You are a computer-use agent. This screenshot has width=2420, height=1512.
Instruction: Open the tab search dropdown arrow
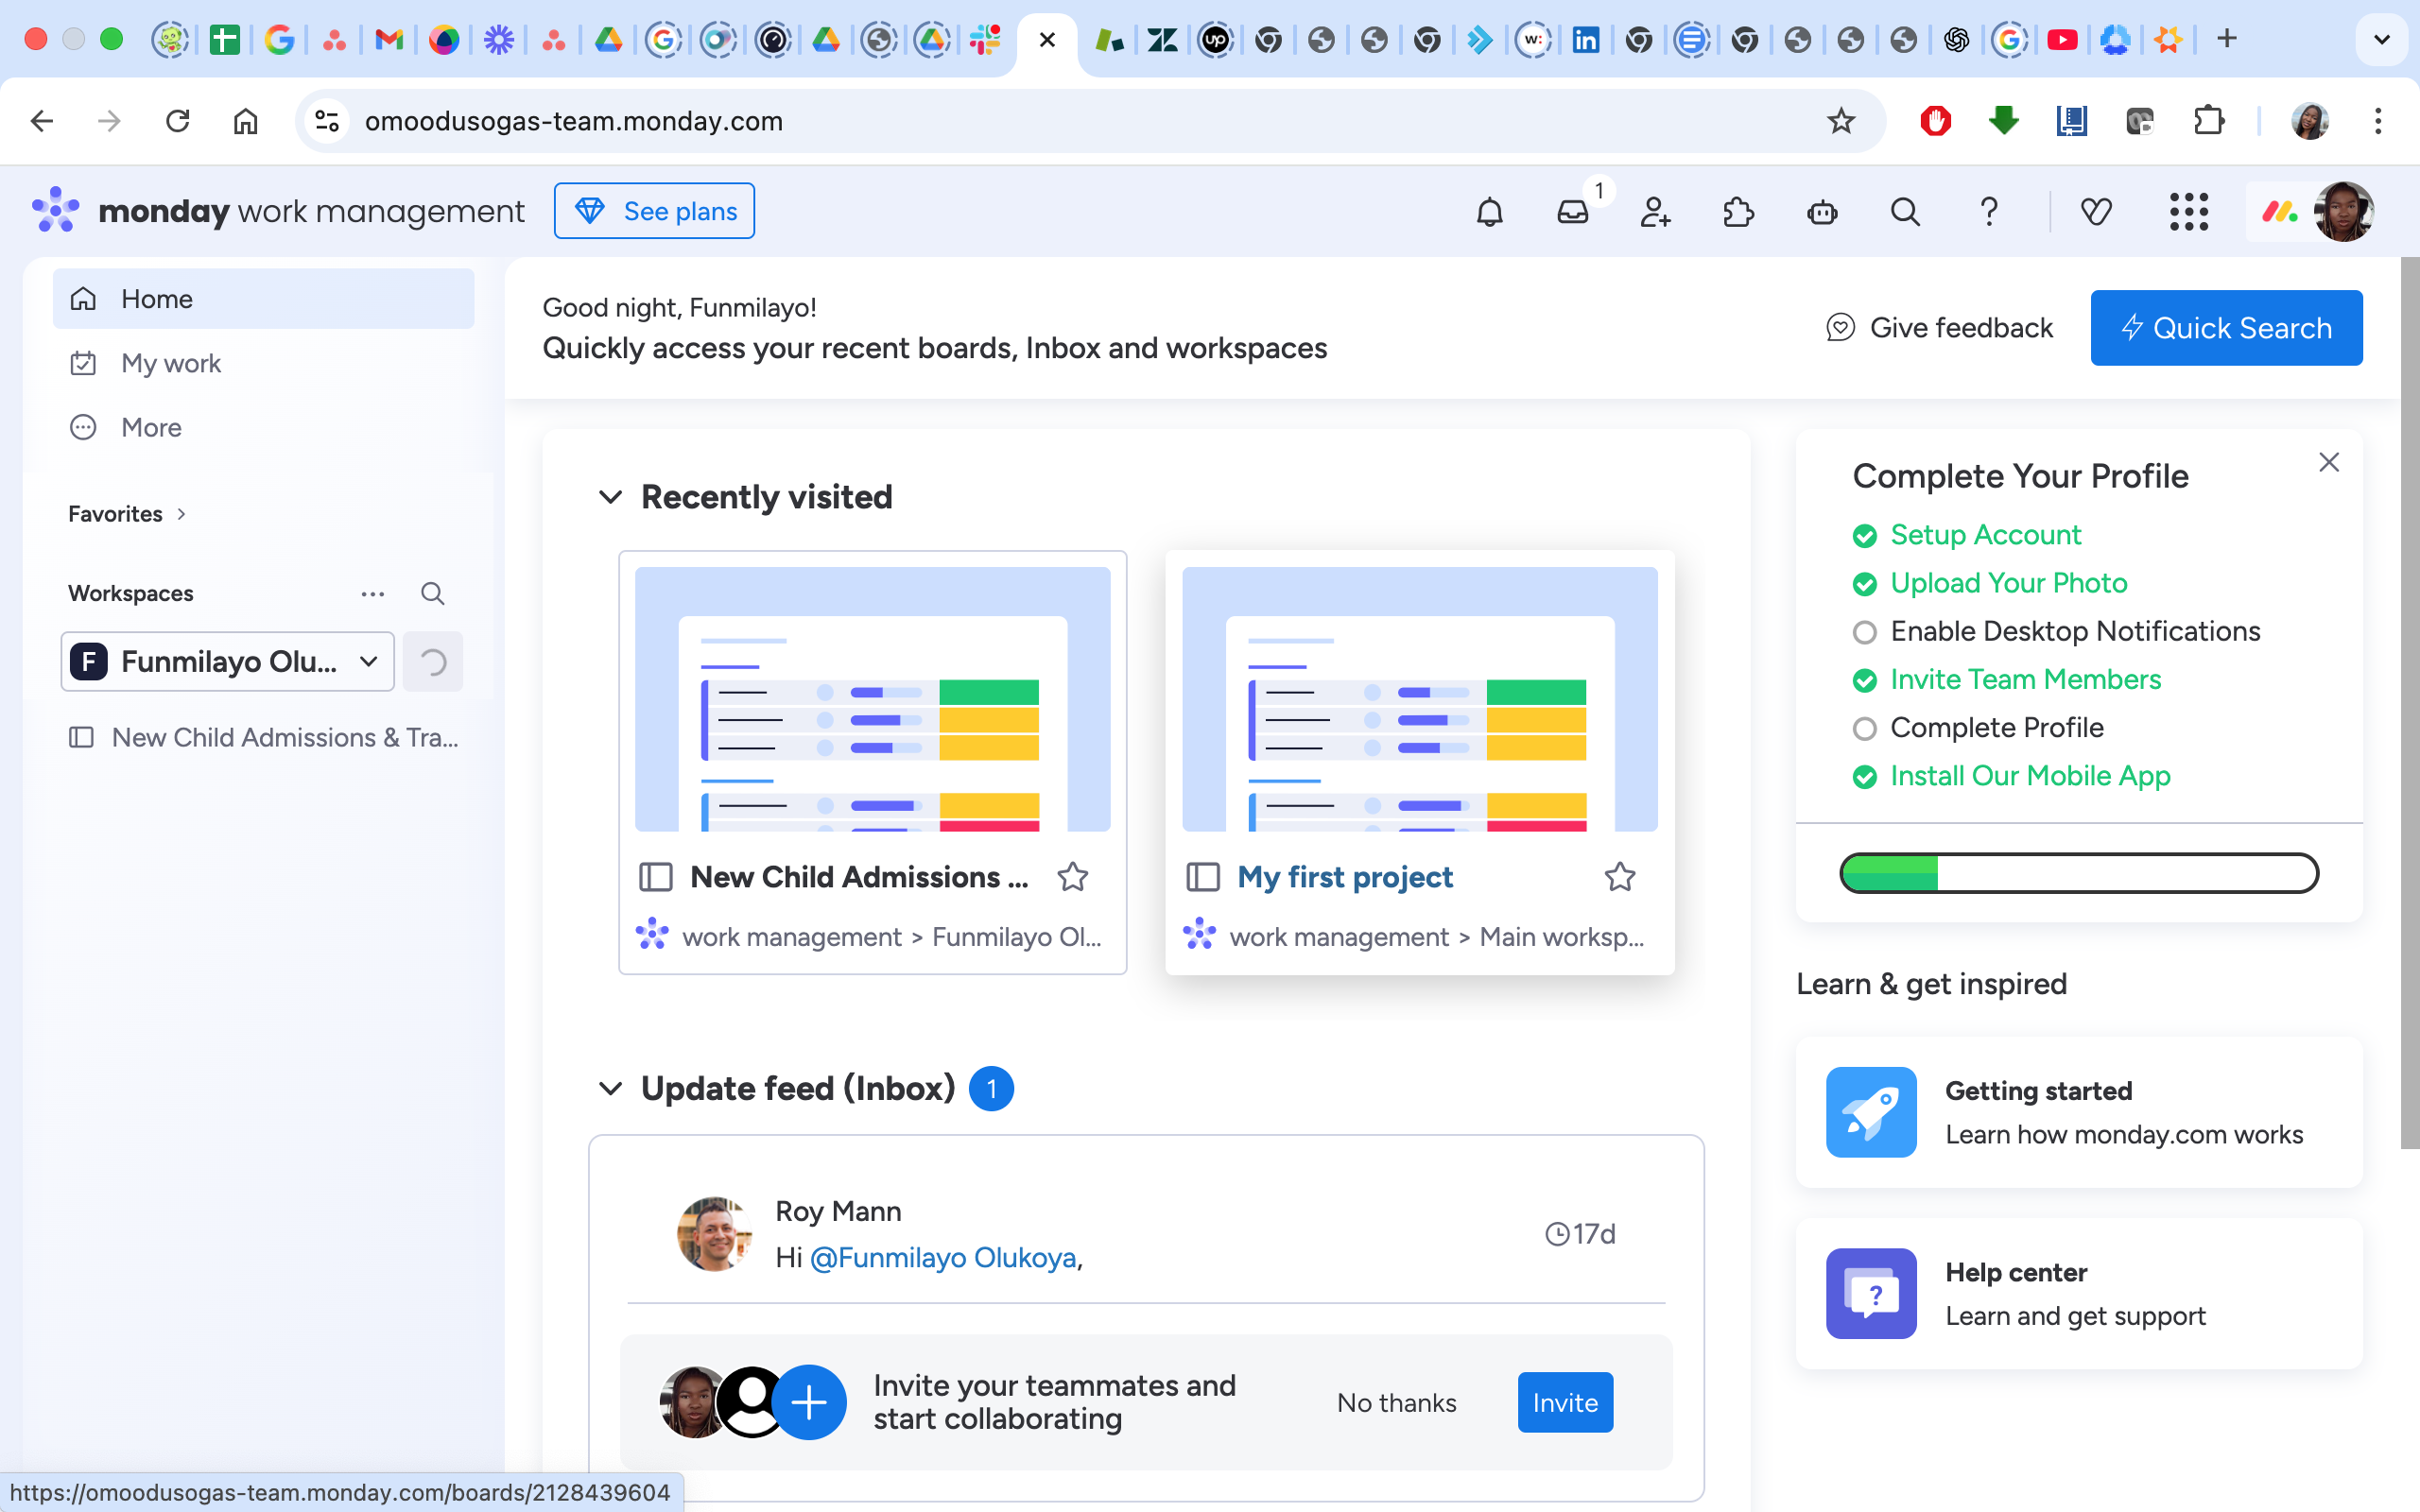(x=2382, y=40)
